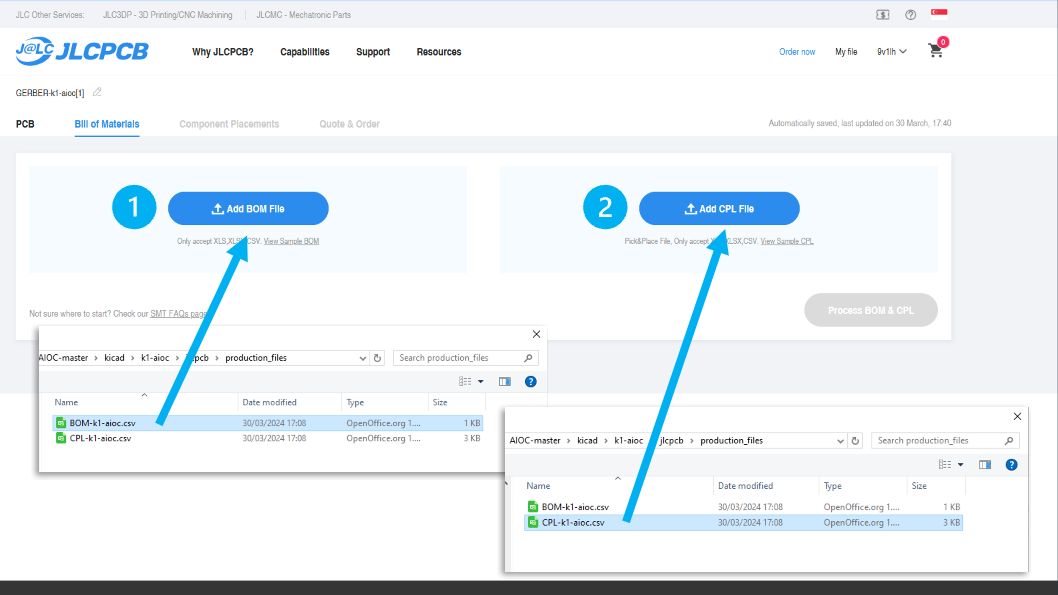Toggle preview pane in upper file dialog
This screenshot has width=1058, height=595.
click(505, 381)
